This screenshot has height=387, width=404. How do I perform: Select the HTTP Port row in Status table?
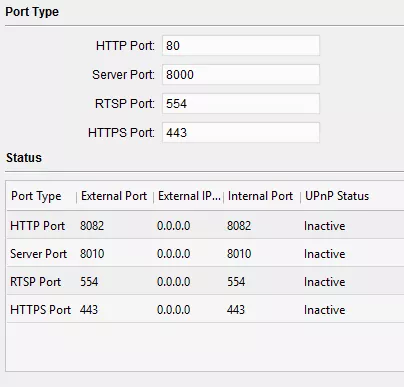point(205,225)
